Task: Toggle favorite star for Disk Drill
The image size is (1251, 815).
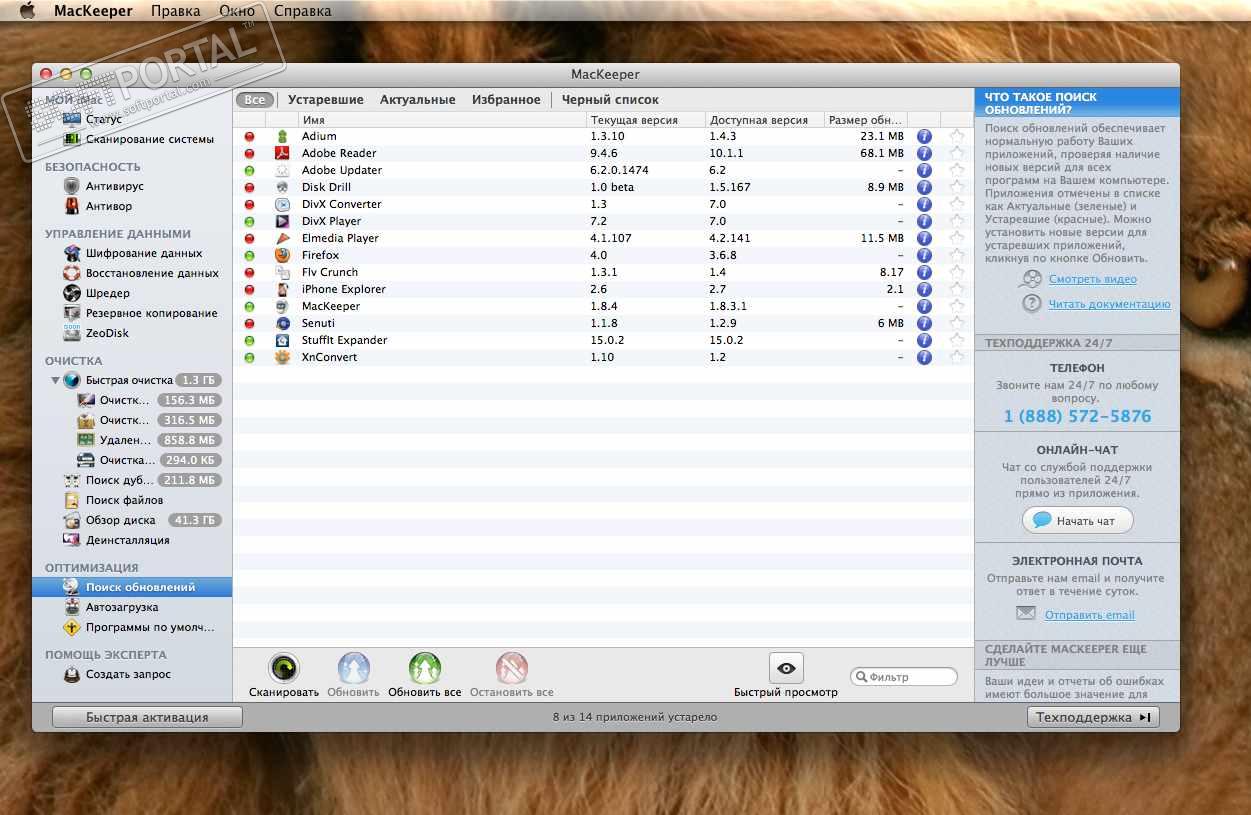Action: coord(957,187)
